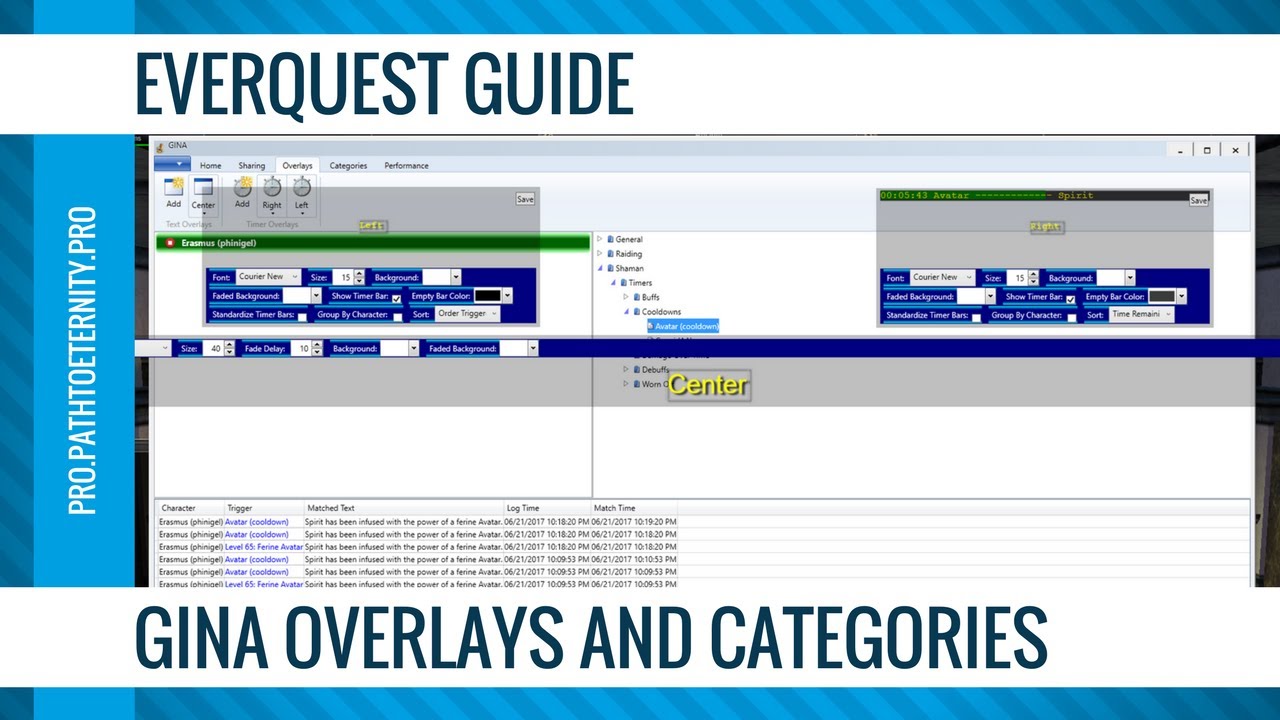The height and width of the screenshot is (720, 1280).
Task: Expand the Buffs tree node
Action: coord(626,297)
